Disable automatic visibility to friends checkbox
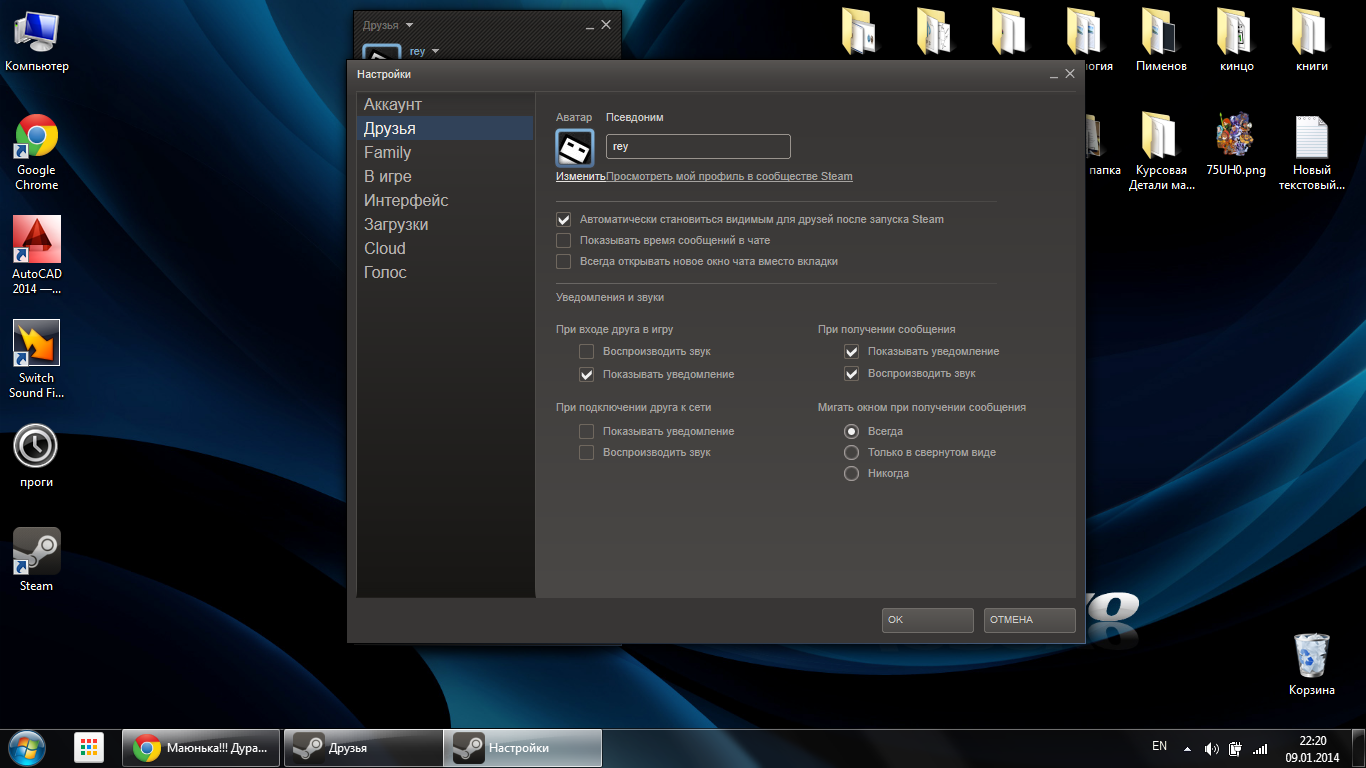 pyautogui.click(x=563, y=219)
